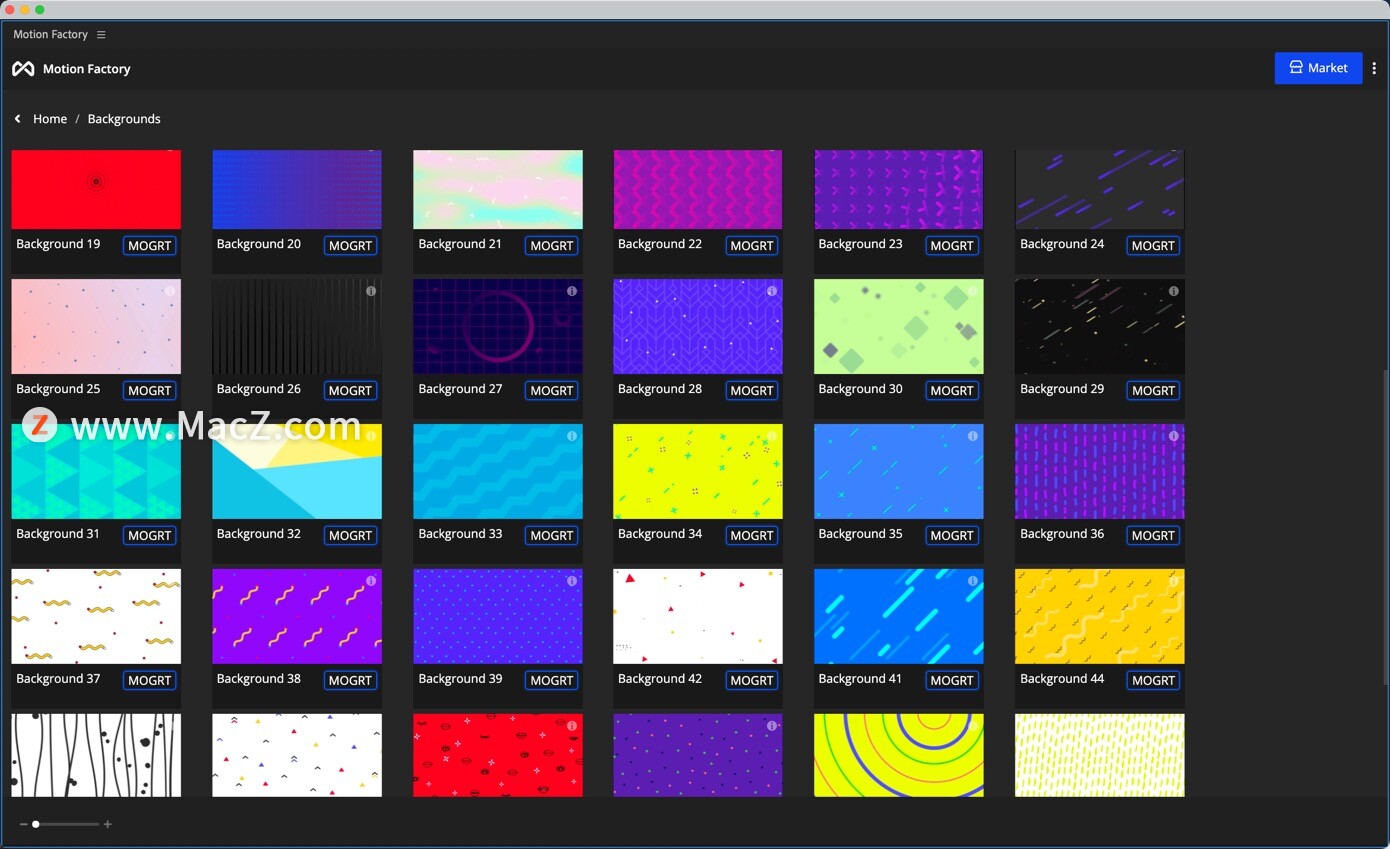Viewport: 1390px width, 849px height.
Task: Click the "Background 35" label
Action: [860, 534]
